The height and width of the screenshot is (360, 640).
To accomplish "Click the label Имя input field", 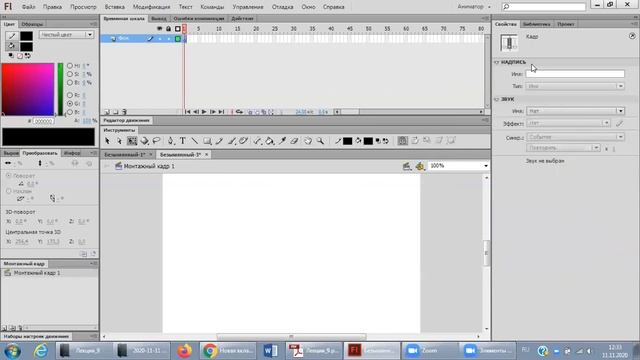I will pyautogui.click(x=575, y=74).
